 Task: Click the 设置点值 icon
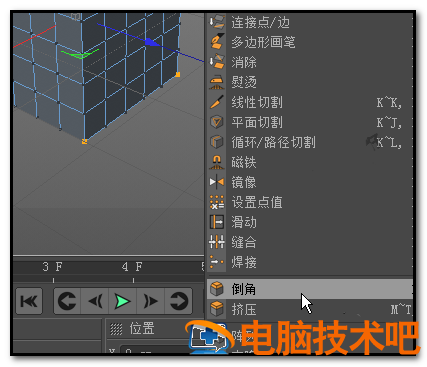click(x=217, y=202)
